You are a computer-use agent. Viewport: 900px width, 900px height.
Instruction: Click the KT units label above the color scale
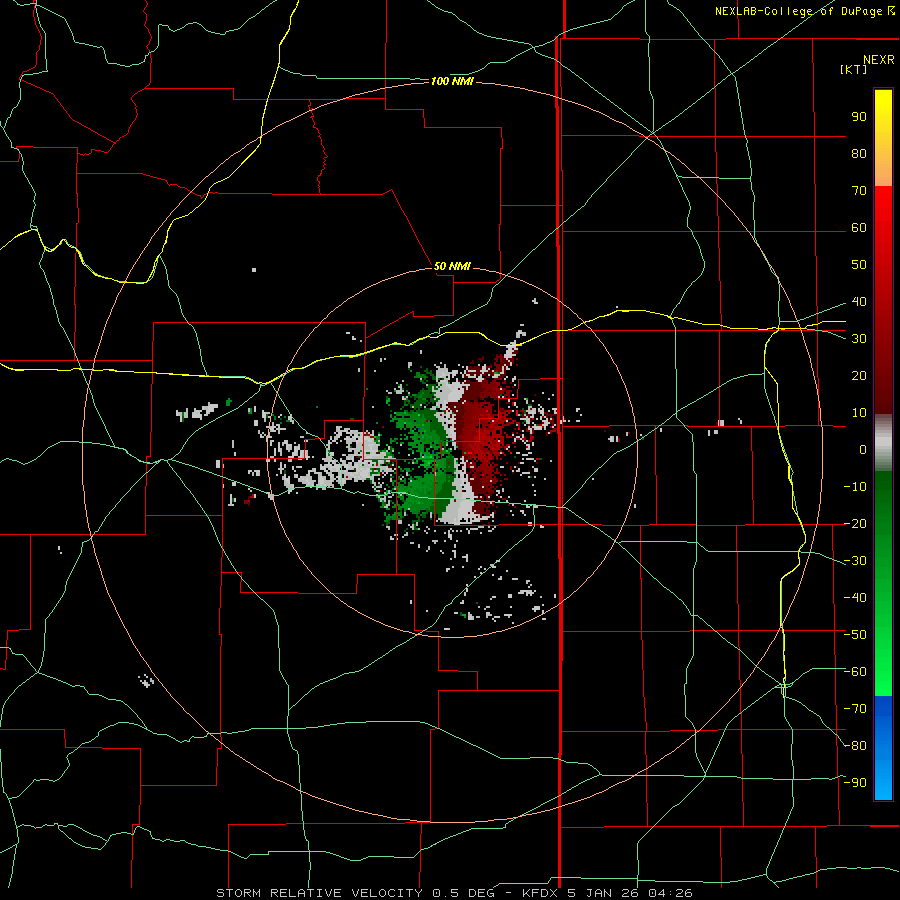[854, 69]
